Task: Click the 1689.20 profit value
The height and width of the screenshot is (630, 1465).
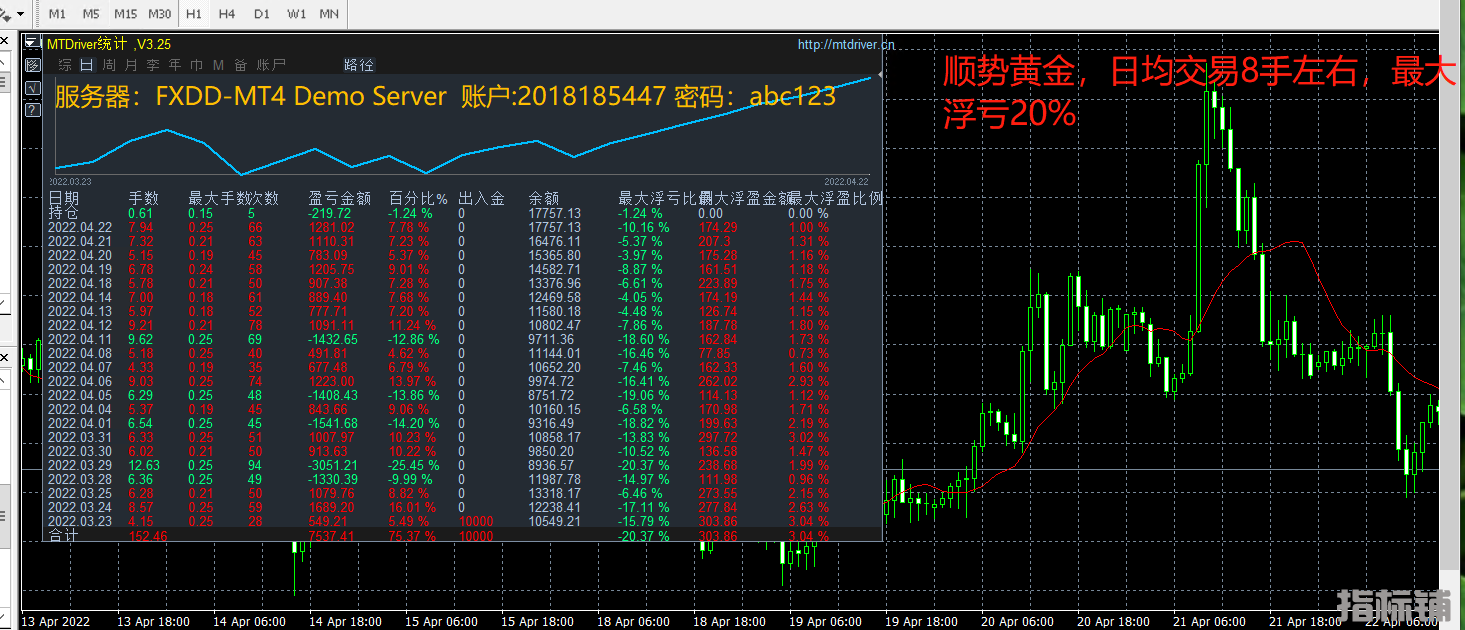Action: point(331,507)
